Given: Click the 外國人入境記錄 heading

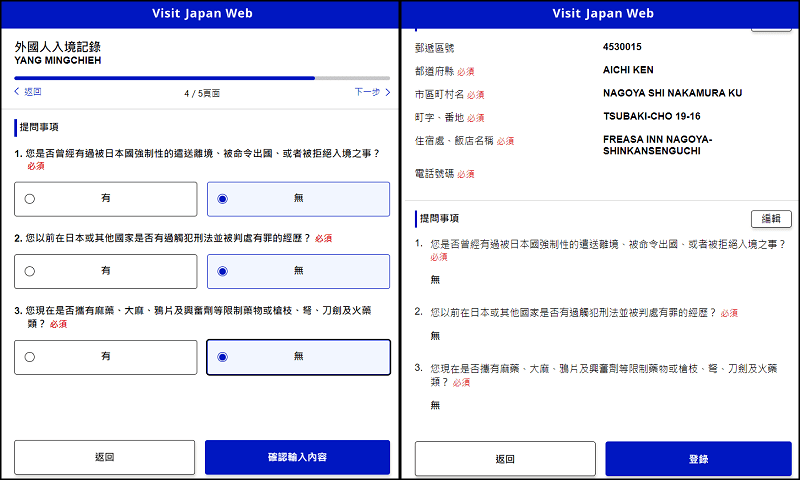Looking at the screenshot, I should click(58, 47).
